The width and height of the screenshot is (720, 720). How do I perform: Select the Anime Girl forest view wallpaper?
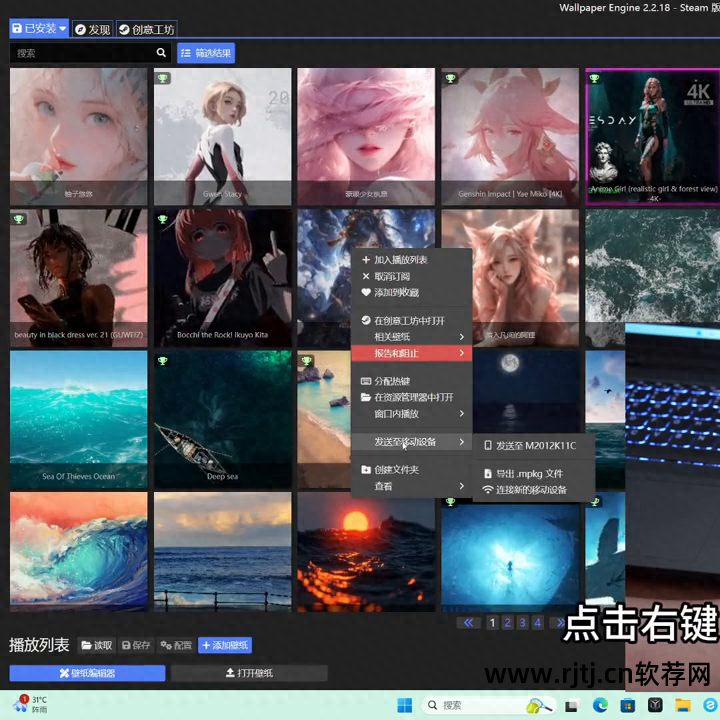pyautogui.click(x=652, y=136)
